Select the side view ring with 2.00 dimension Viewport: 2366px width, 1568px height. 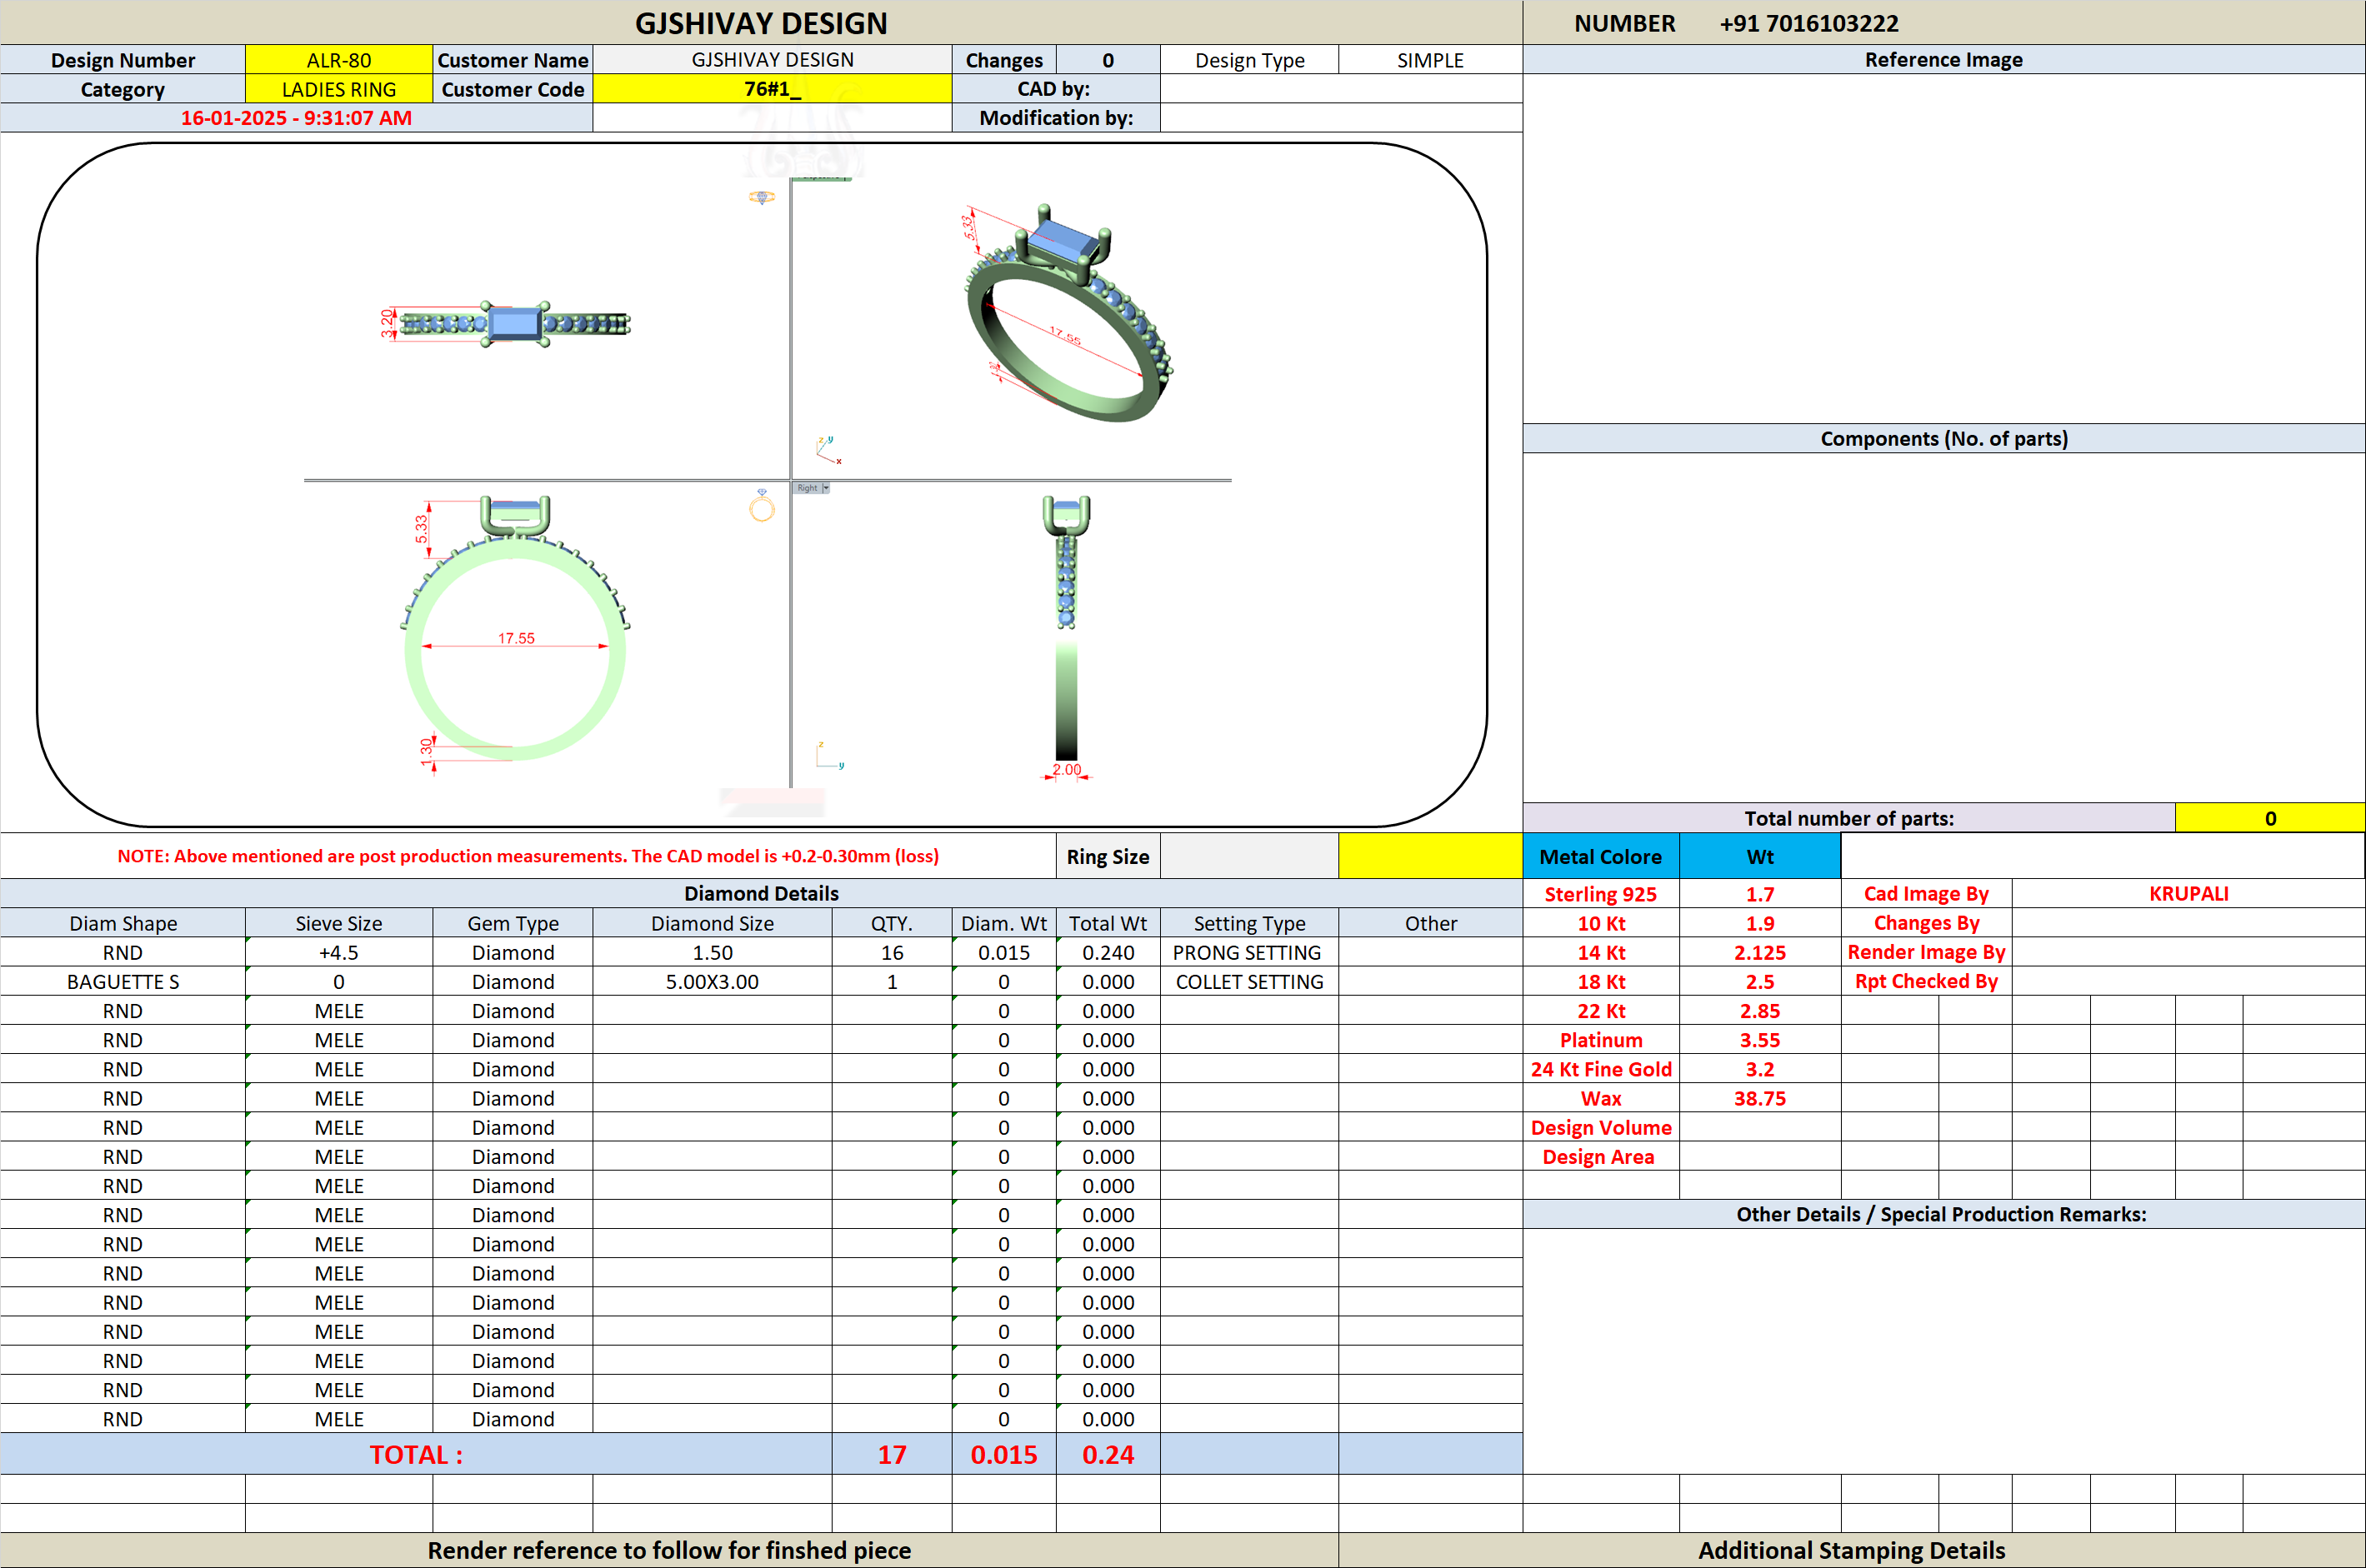(1067, 637)
